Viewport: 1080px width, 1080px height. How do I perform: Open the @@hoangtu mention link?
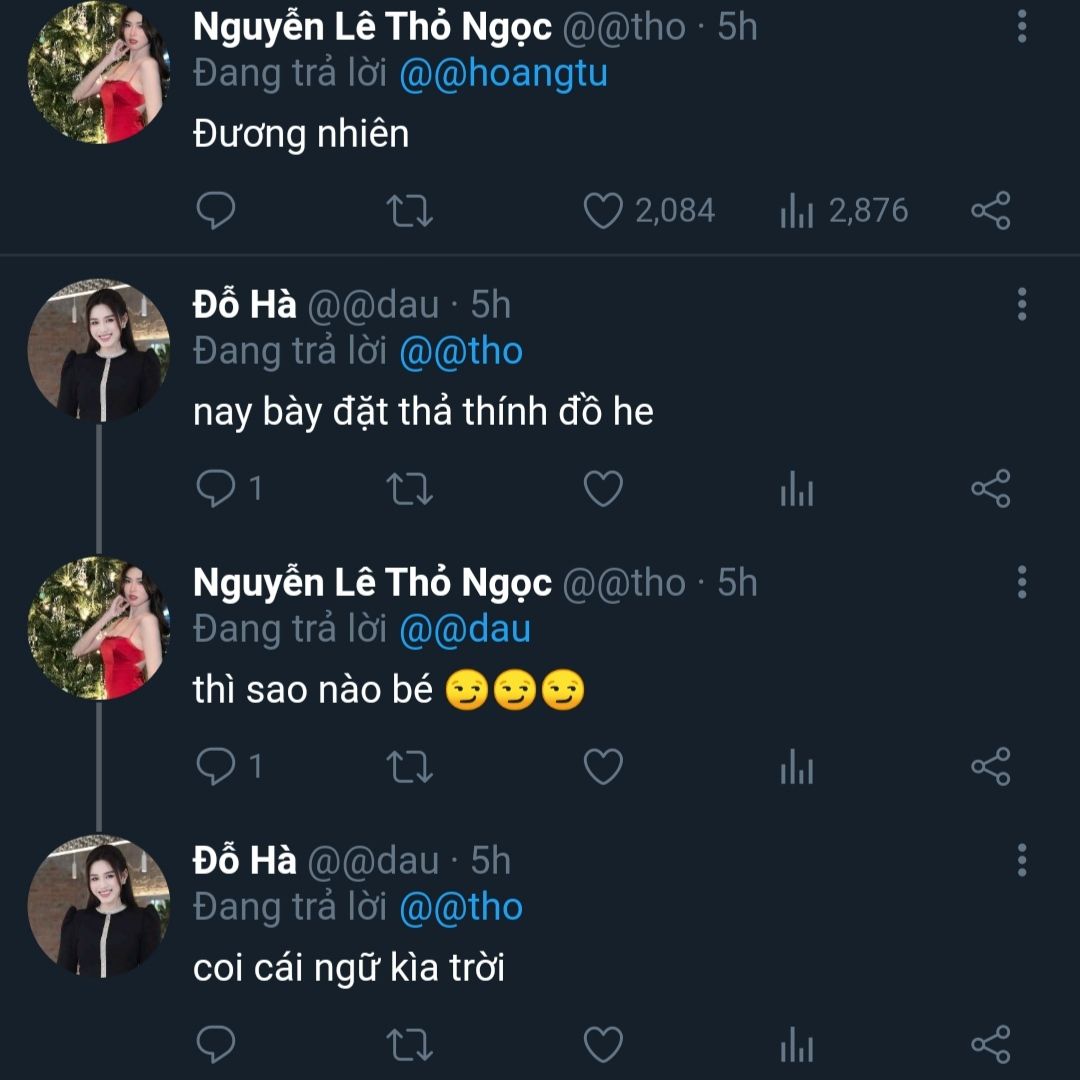tap(503, 74)
